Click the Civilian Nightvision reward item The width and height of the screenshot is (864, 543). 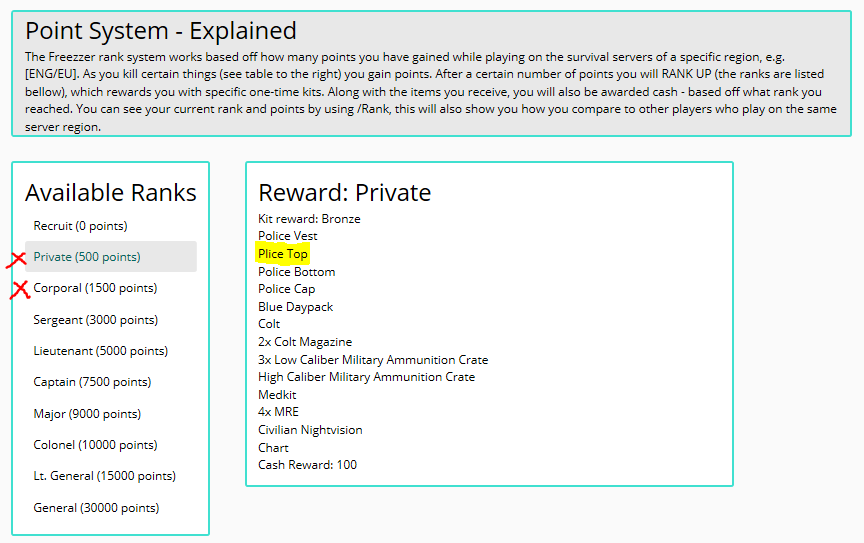pos(310,430)
